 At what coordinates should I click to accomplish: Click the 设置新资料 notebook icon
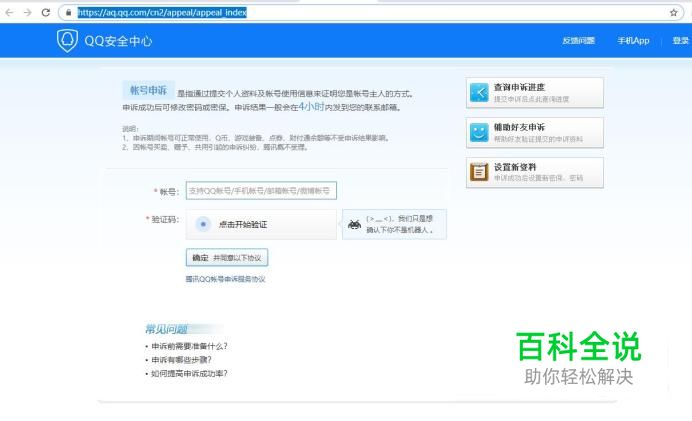(479, 172)
